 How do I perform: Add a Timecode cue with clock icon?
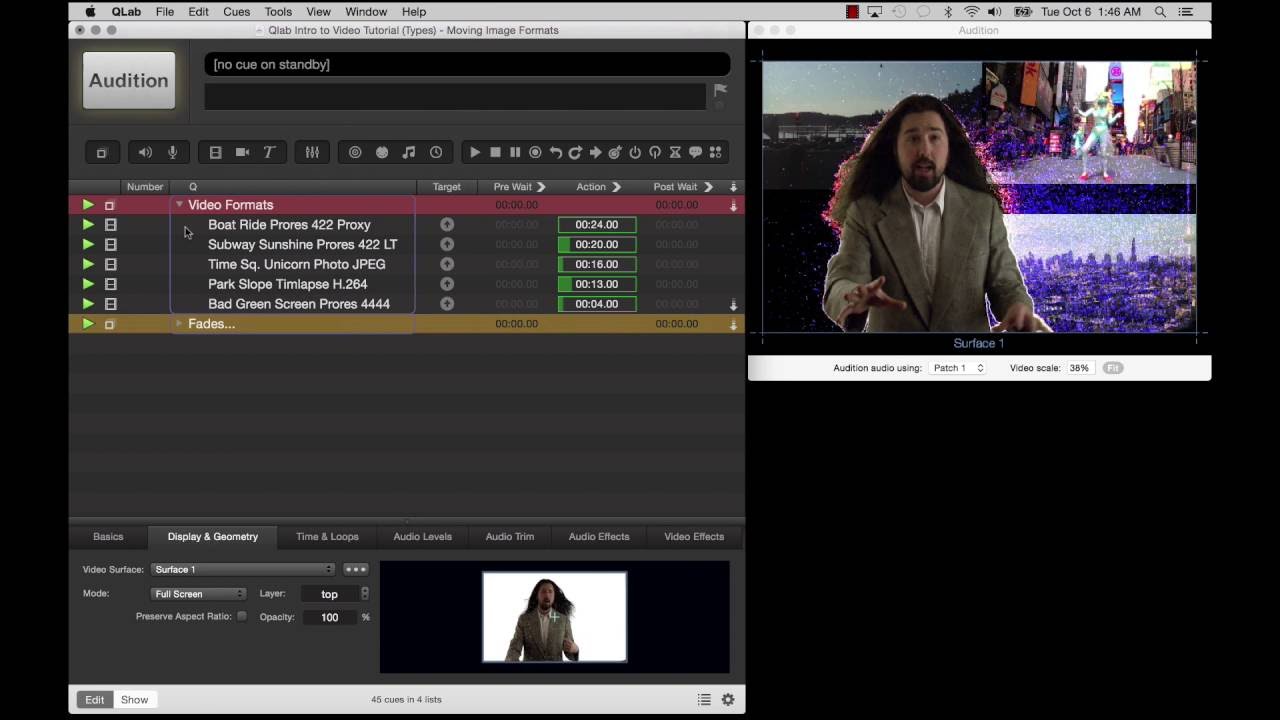click(x=436, y=153)
